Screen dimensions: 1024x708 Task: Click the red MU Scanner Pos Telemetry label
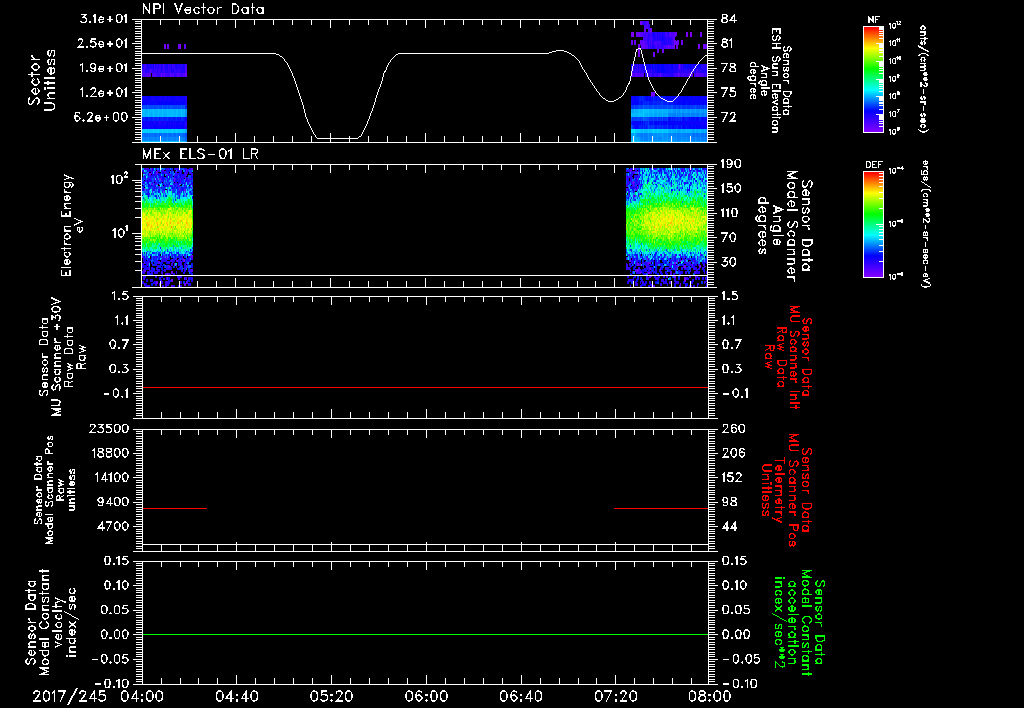[788, 490]
